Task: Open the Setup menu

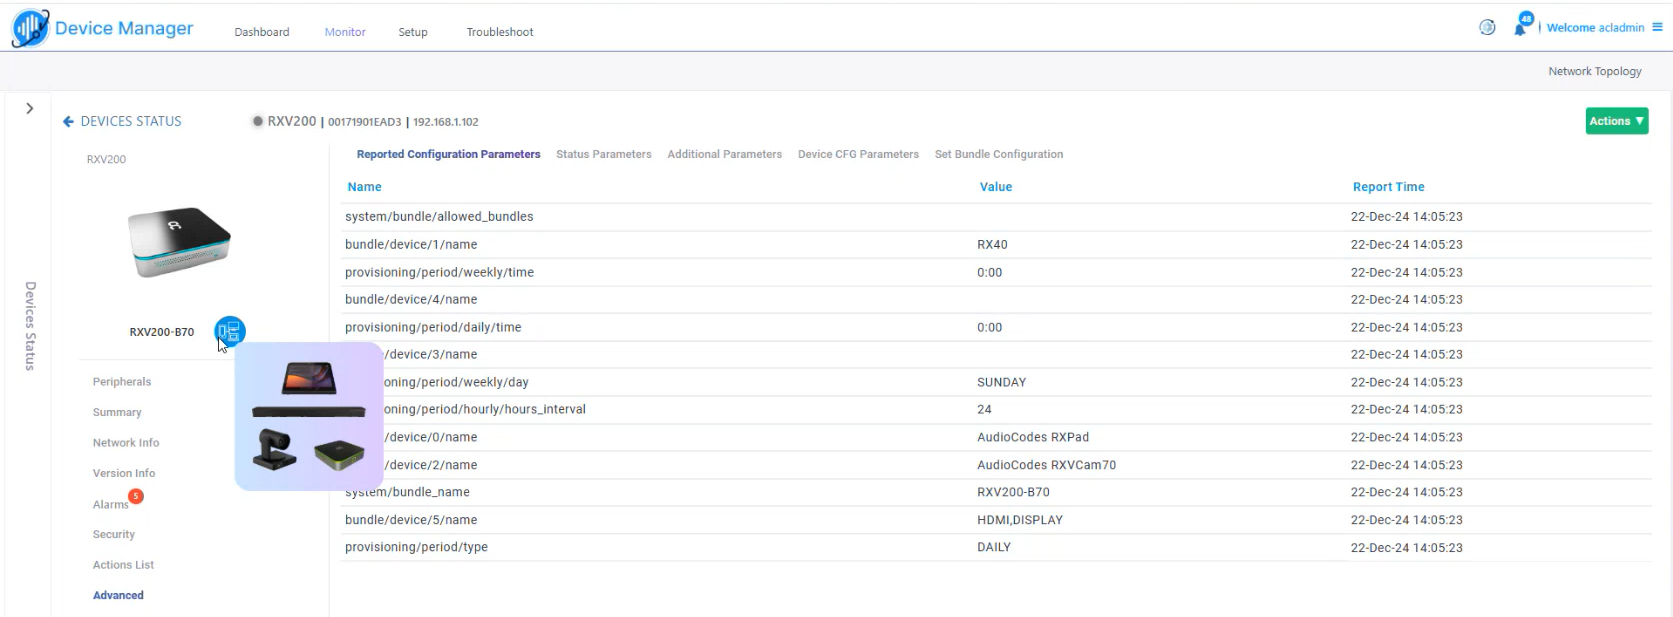Action: click(x=413, y=32)
